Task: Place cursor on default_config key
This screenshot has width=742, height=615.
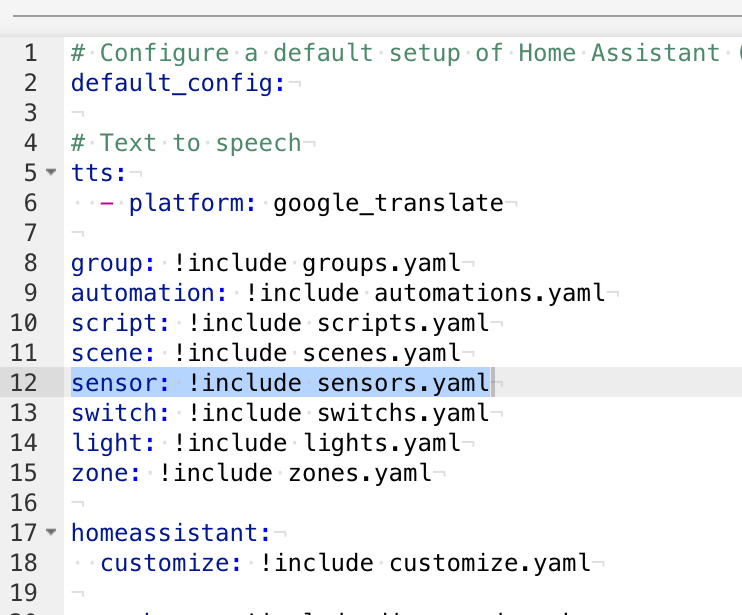Action: (172, 83)
